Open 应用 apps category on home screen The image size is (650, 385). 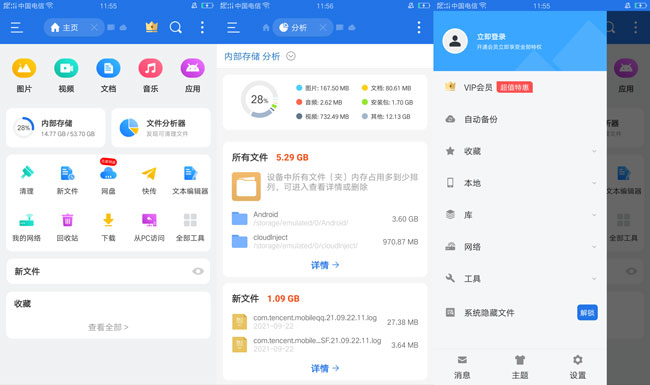pos(193,76)
